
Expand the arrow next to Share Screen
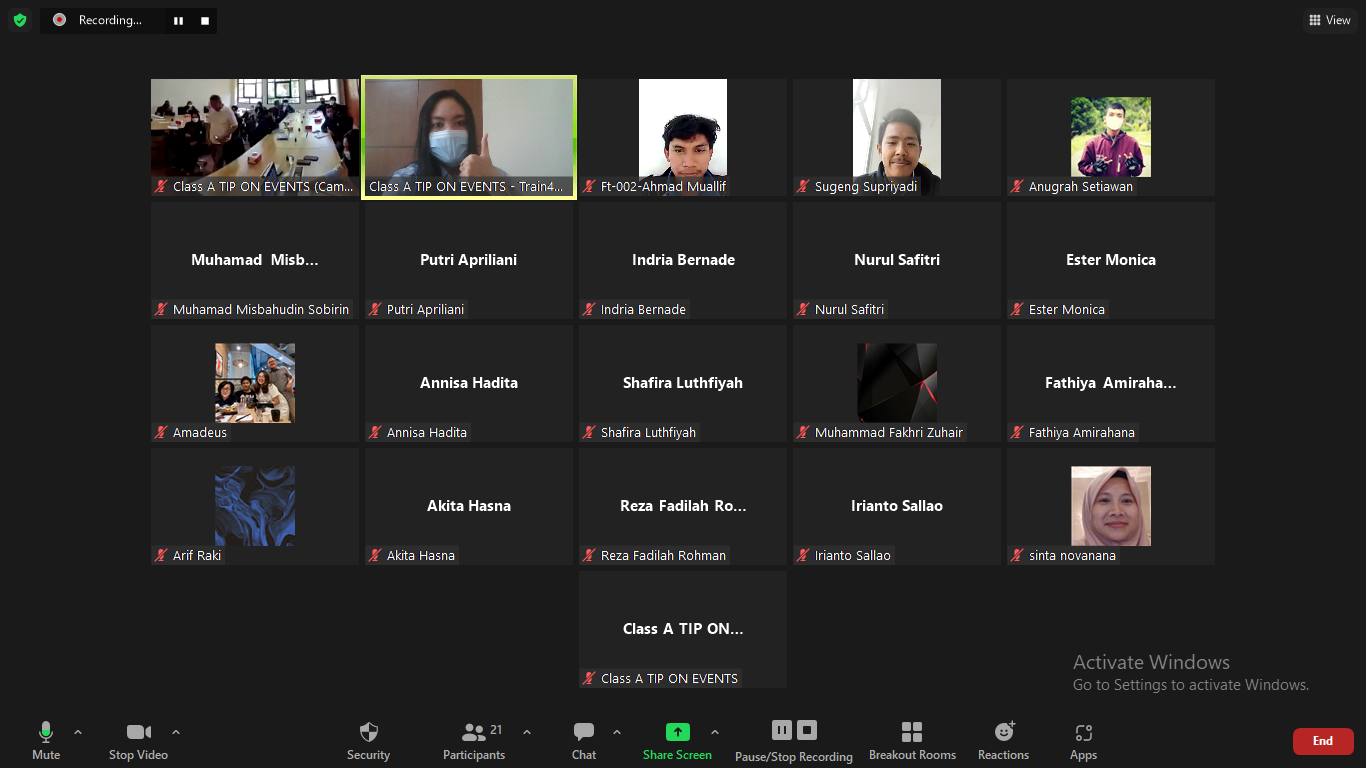714,732
